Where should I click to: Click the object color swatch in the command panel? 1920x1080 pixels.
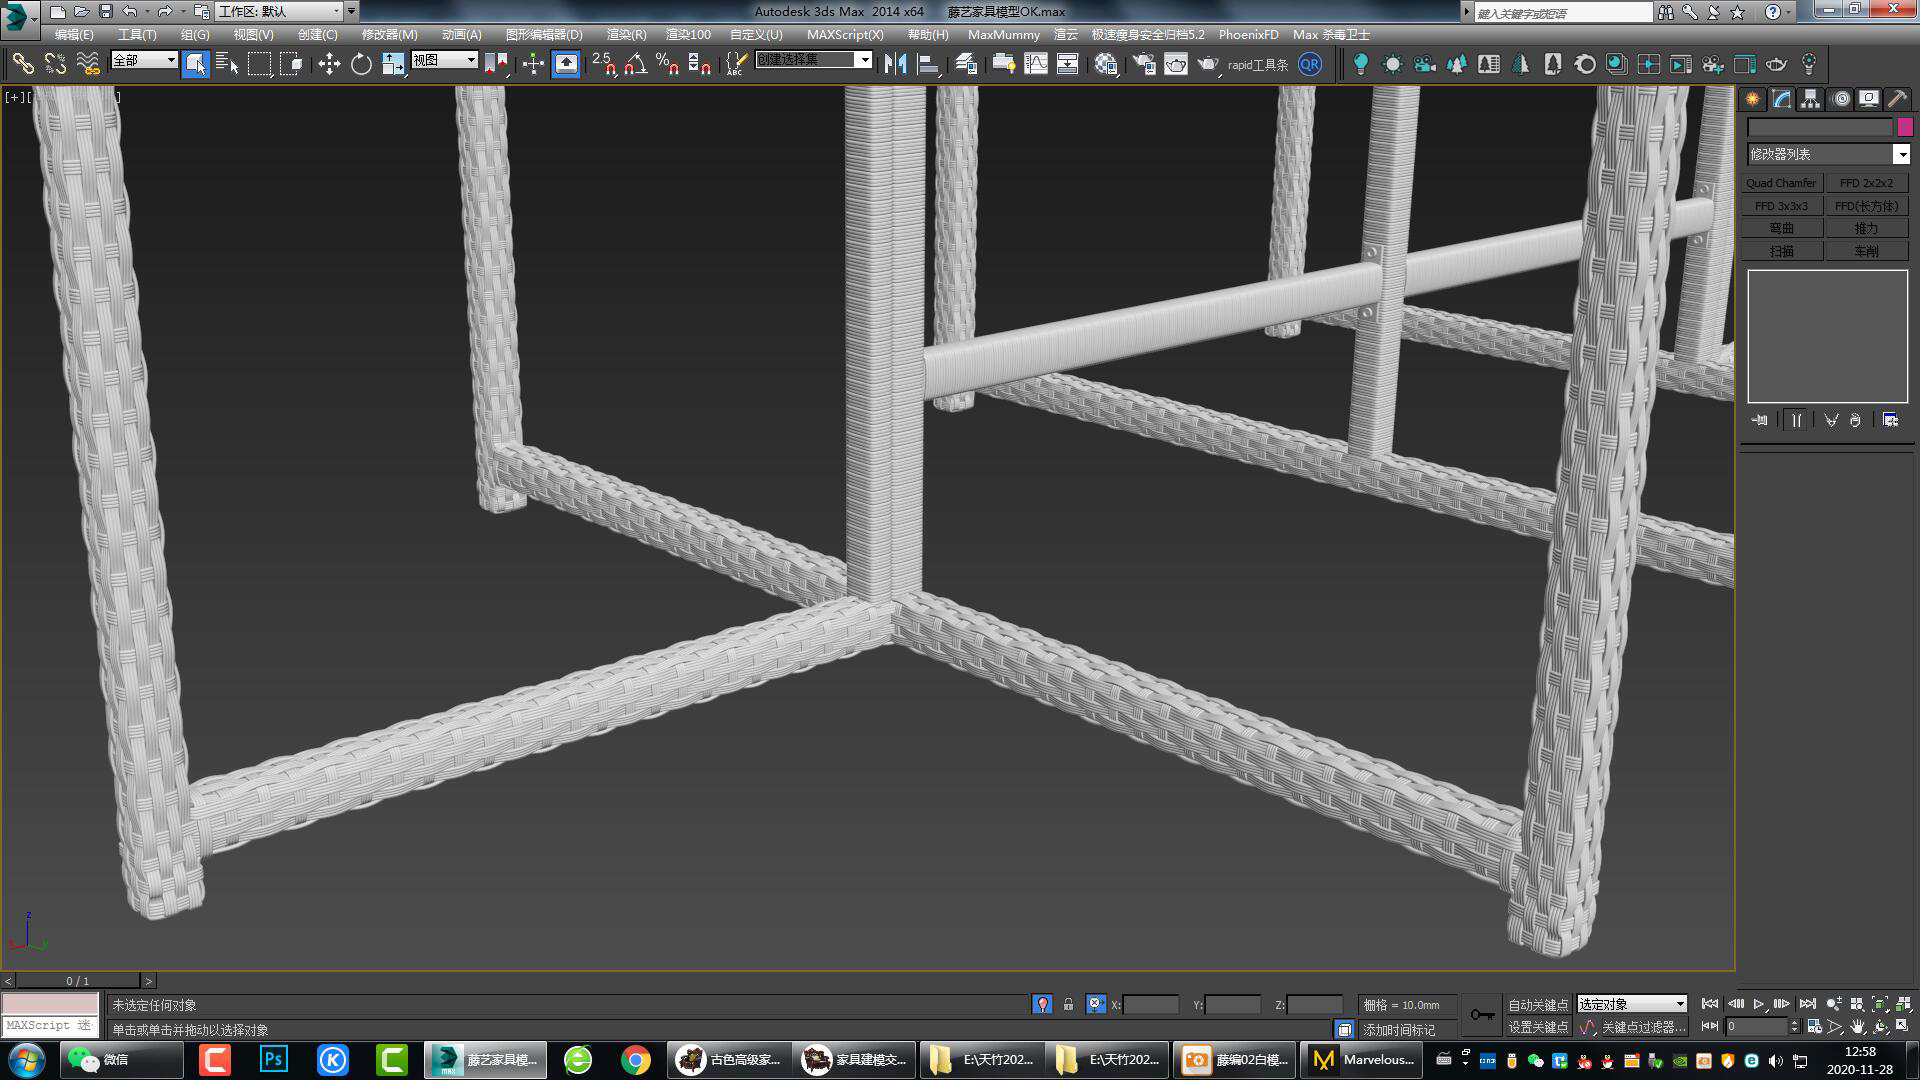tap(1903, 127)
